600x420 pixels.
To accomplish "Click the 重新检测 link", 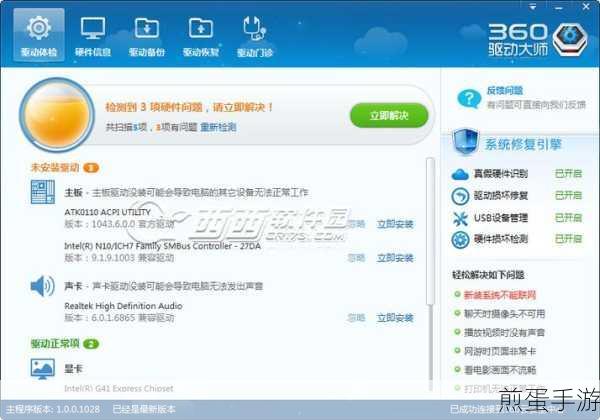I will [218, 127].
